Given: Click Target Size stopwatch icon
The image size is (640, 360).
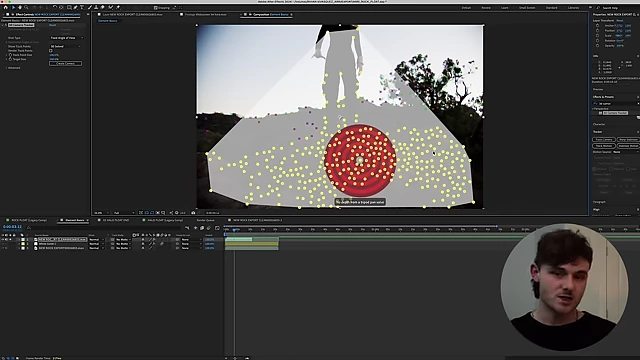Looking at the screenshot, I should [x=10, y=59].
